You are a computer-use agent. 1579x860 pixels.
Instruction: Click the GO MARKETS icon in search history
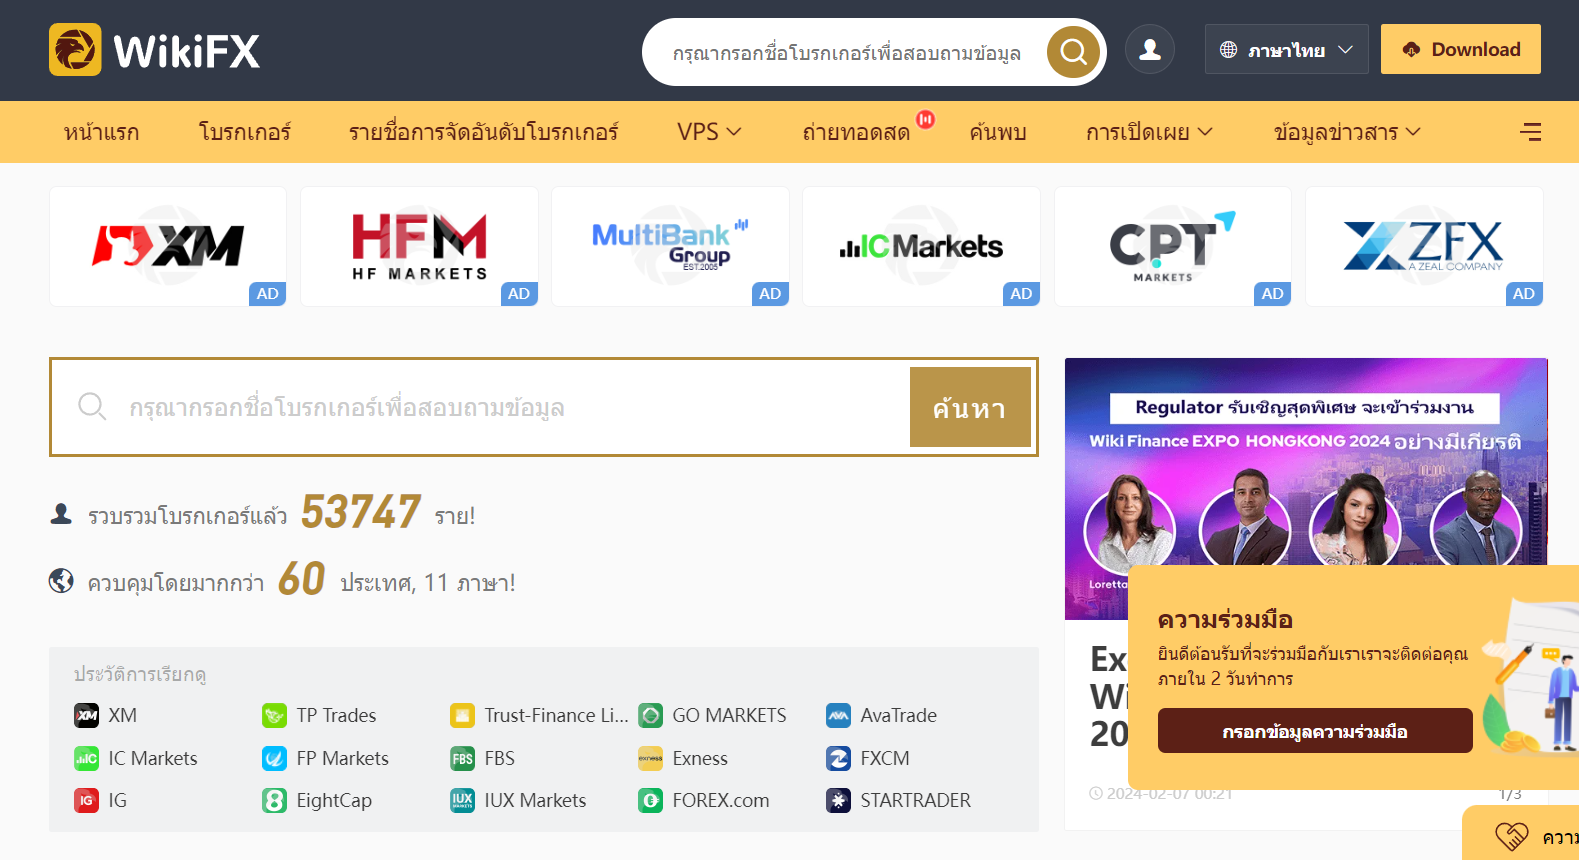click(650, 715)
